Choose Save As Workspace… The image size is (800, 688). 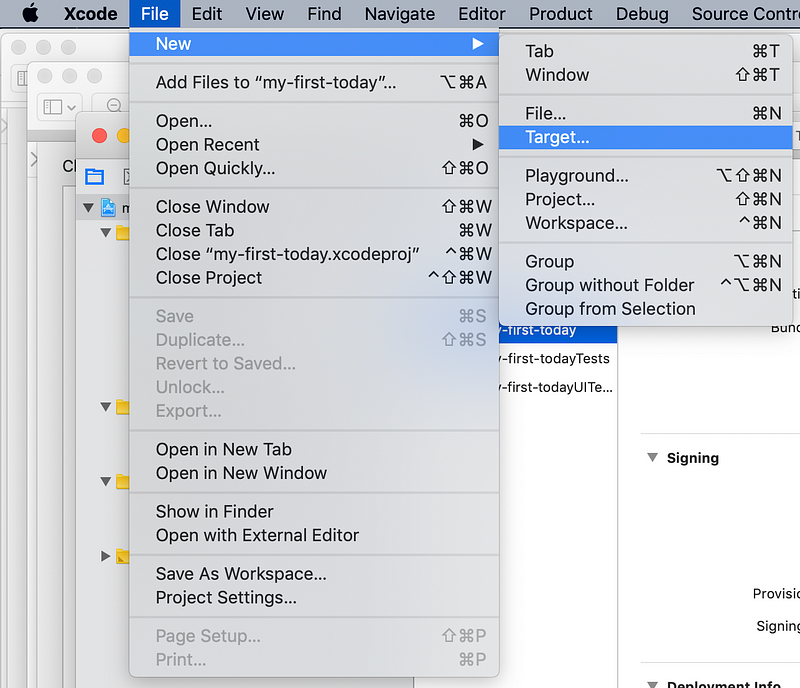click(x=314, y=574)
